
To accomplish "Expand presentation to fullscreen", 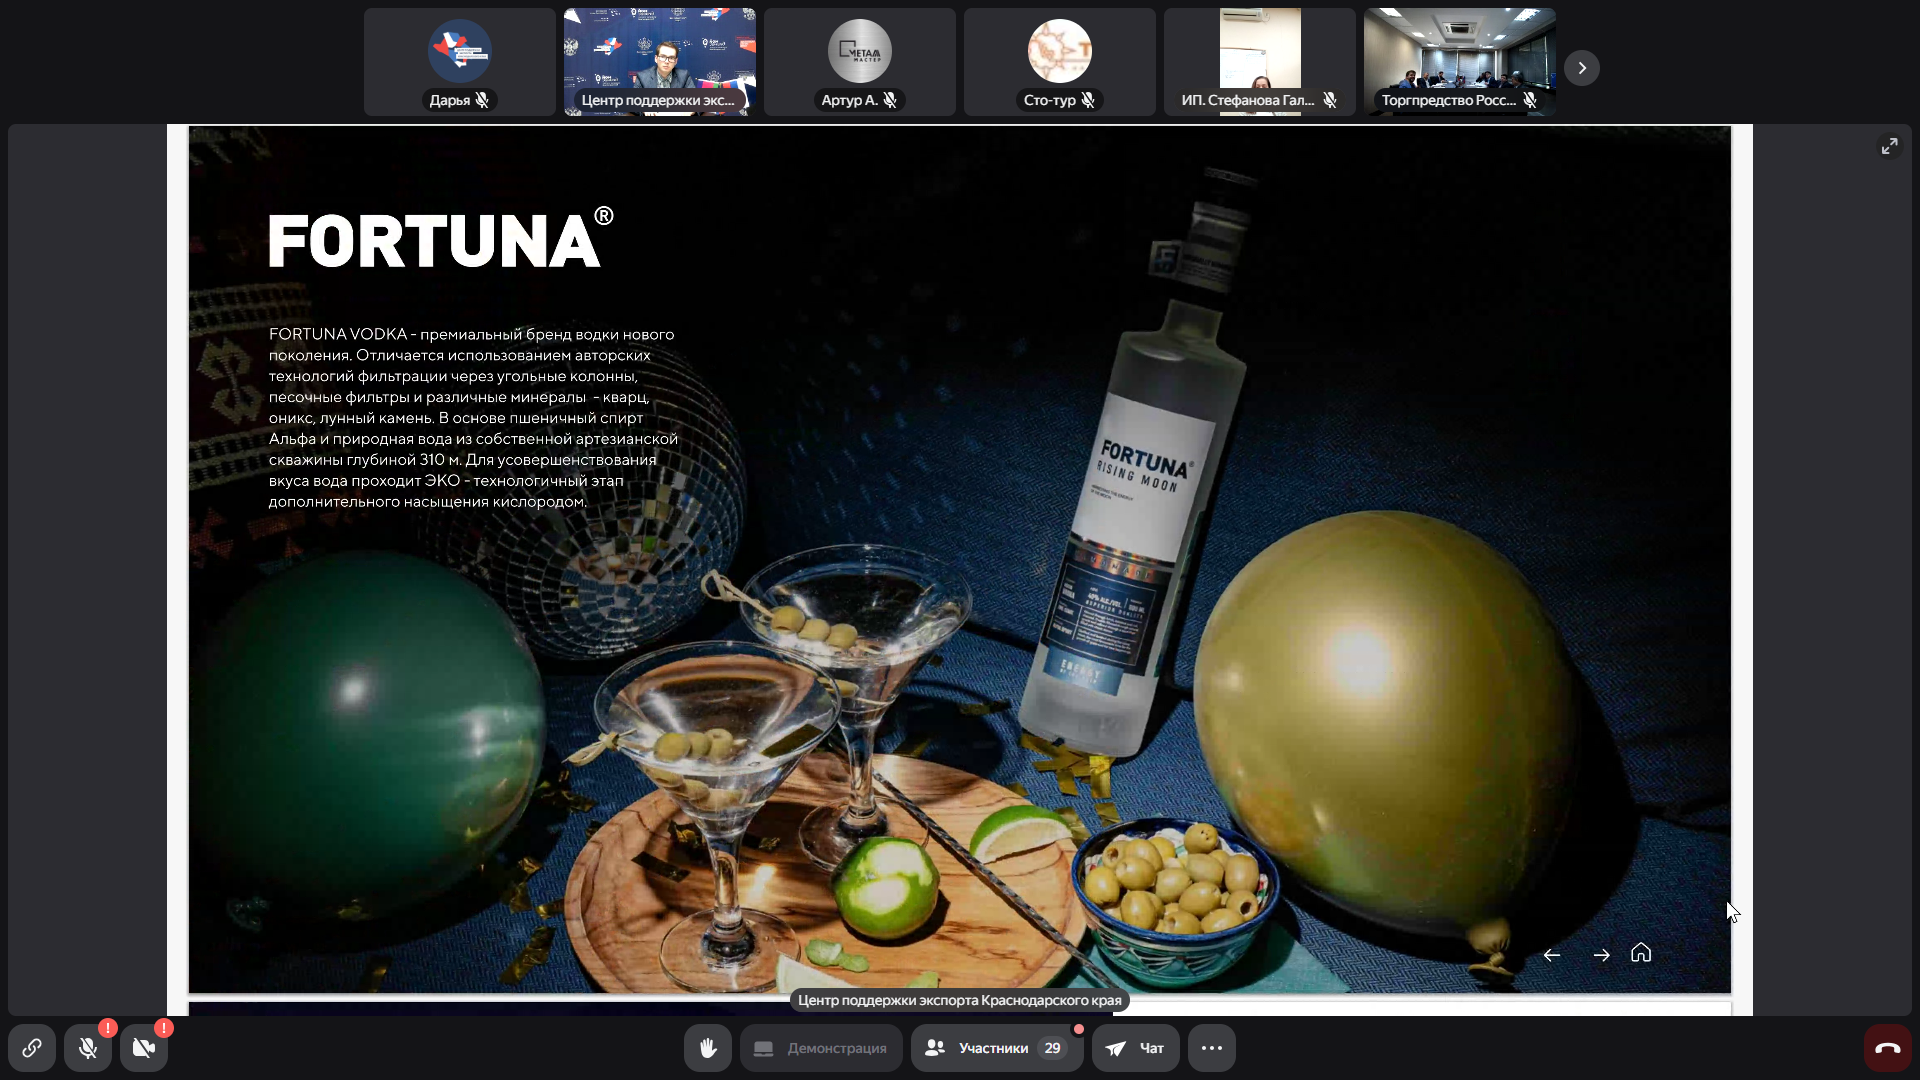I will 1889,146.
